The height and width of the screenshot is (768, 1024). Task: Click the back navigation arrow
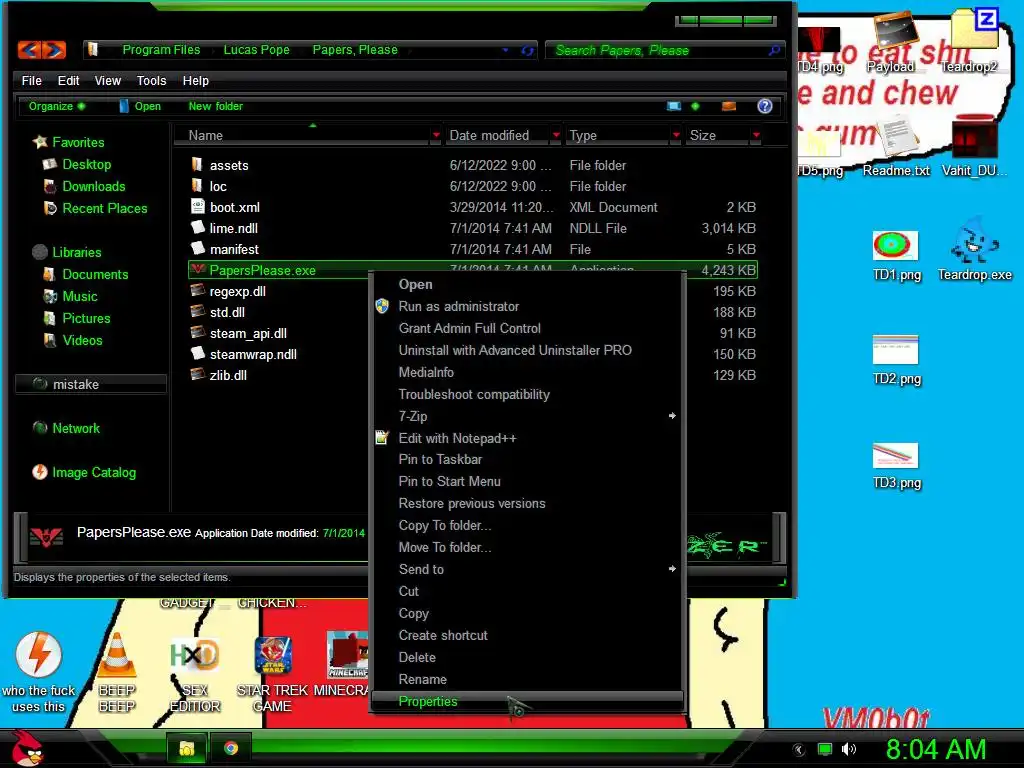[29, 50]
